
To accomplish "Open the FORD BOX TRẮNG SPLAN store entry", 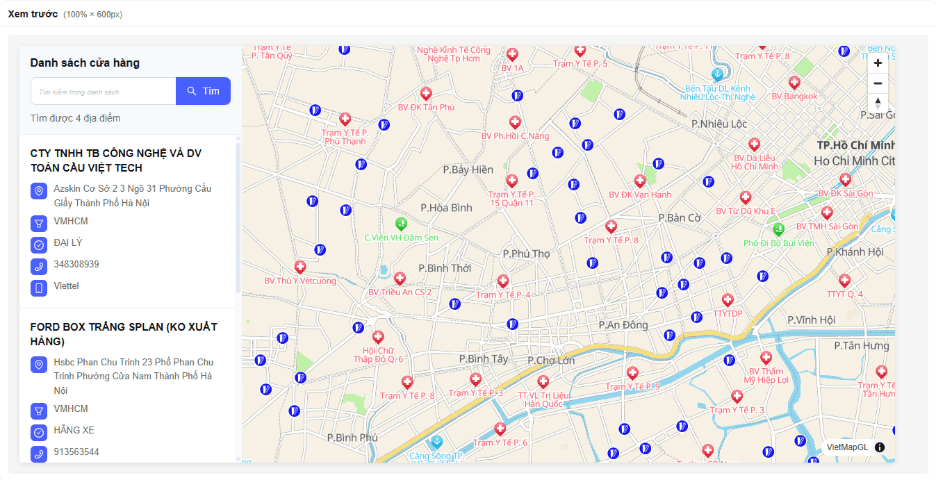I will pyautogui.click(x=124, y=334).
